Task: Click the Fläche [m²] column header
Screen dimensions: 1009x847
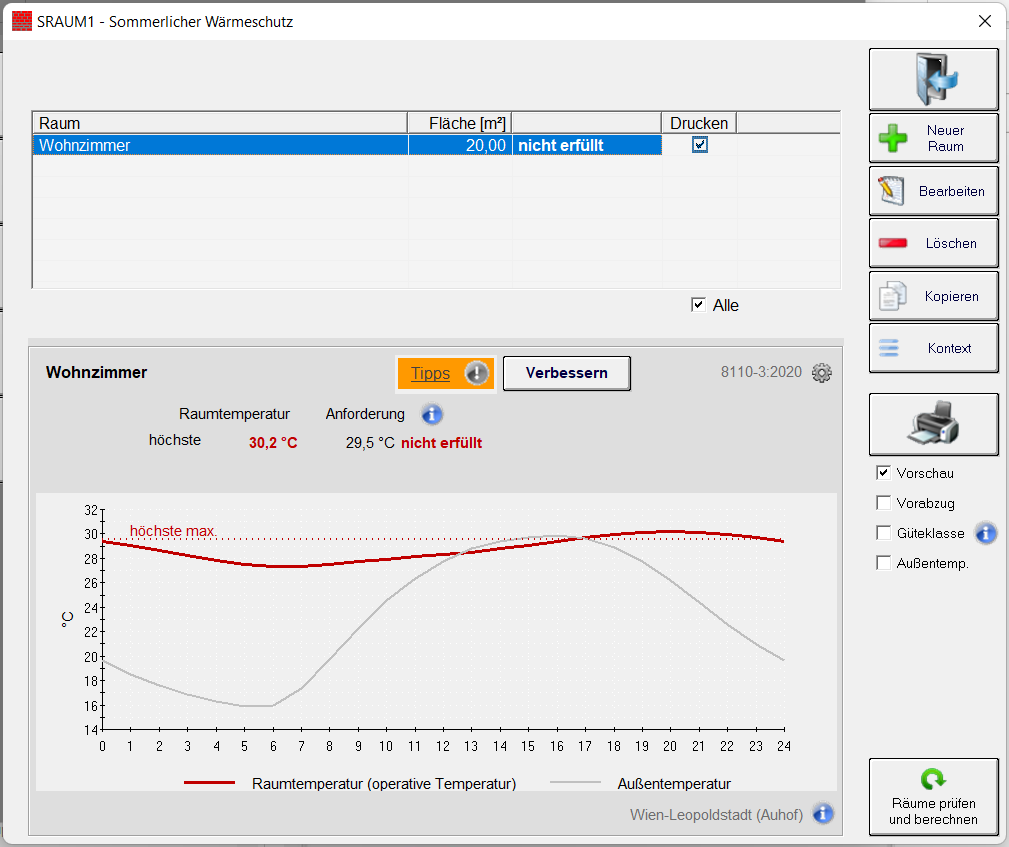Action: 459,123
